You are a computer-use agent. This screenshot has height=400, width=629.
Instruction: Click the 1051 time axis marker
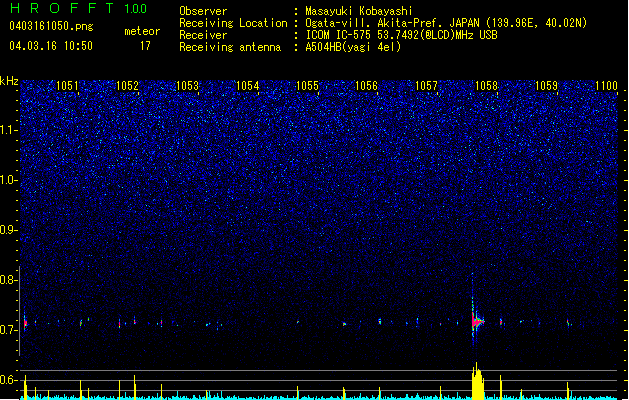coord(67,85)
